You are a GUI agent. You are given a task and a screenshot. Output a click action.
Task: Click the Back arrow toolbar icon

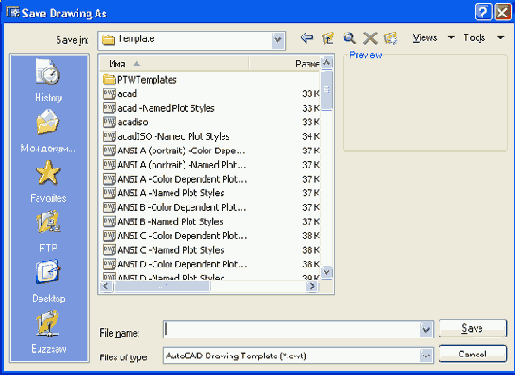[x=307, y=38]
